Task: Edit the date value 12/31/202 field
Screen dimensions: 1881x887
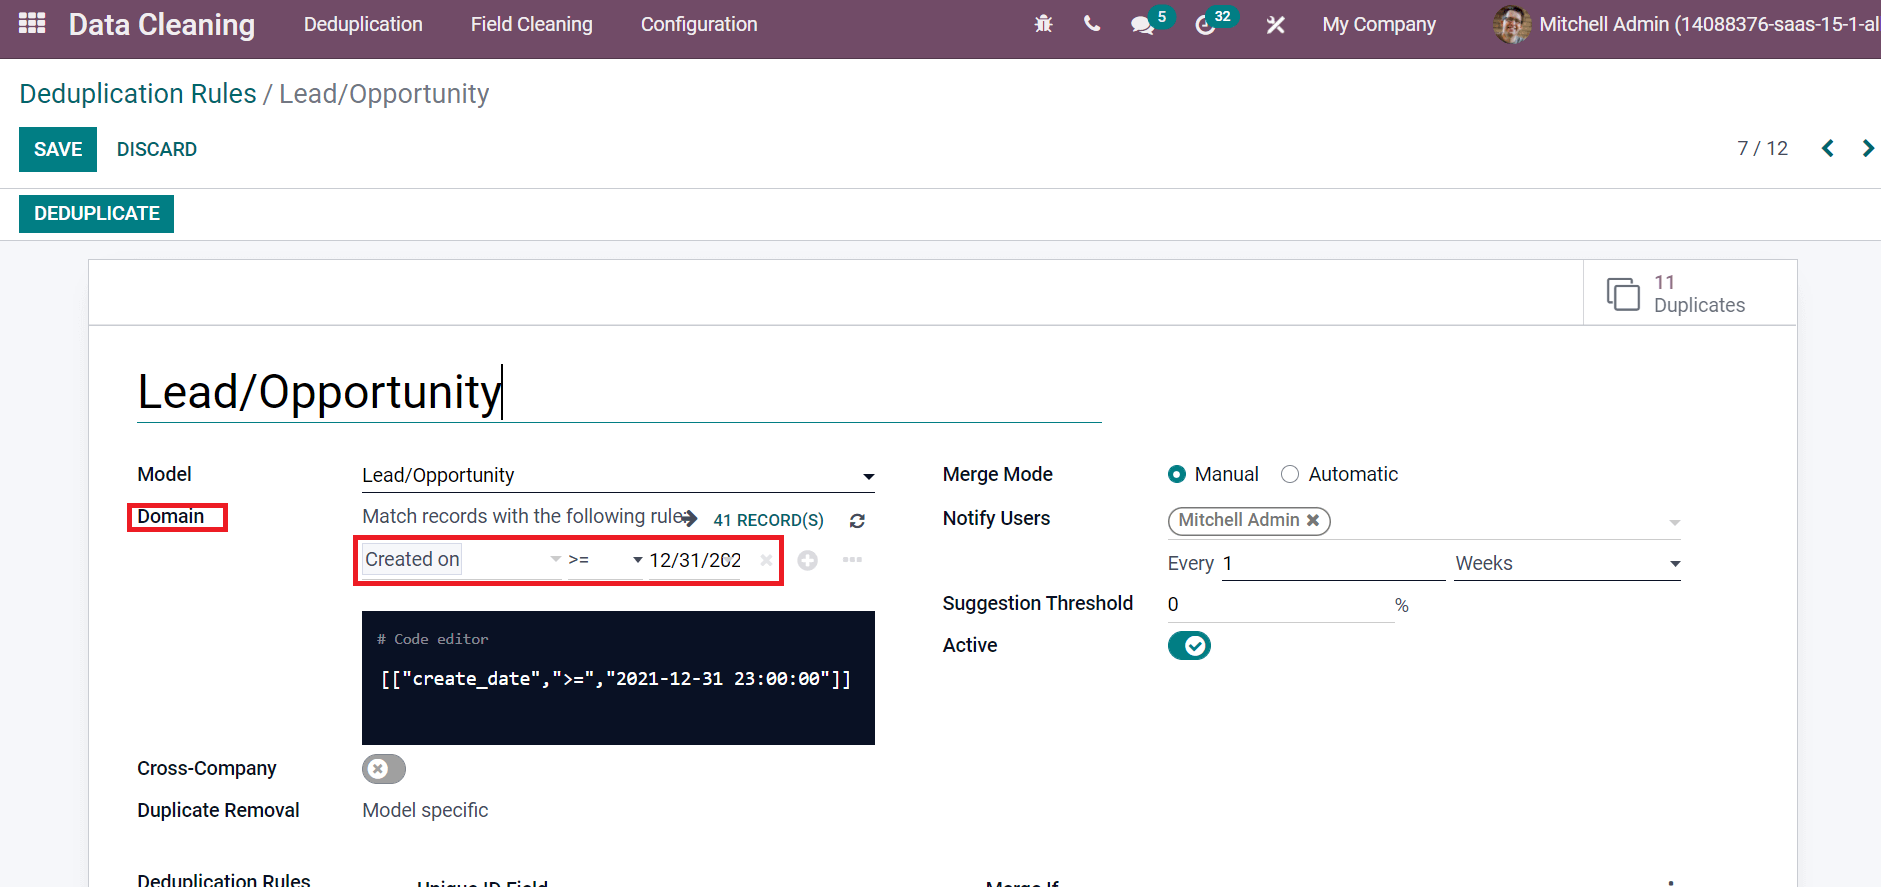Action: coord(696,560)
